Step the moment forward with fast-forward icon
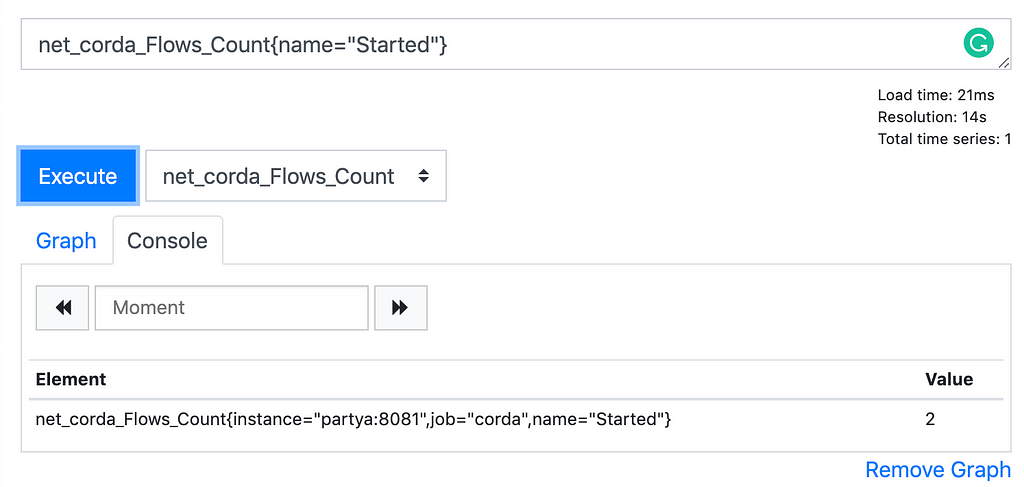Image resolution: width=1024 pixels, height=487 pixels. pos(400,307)
